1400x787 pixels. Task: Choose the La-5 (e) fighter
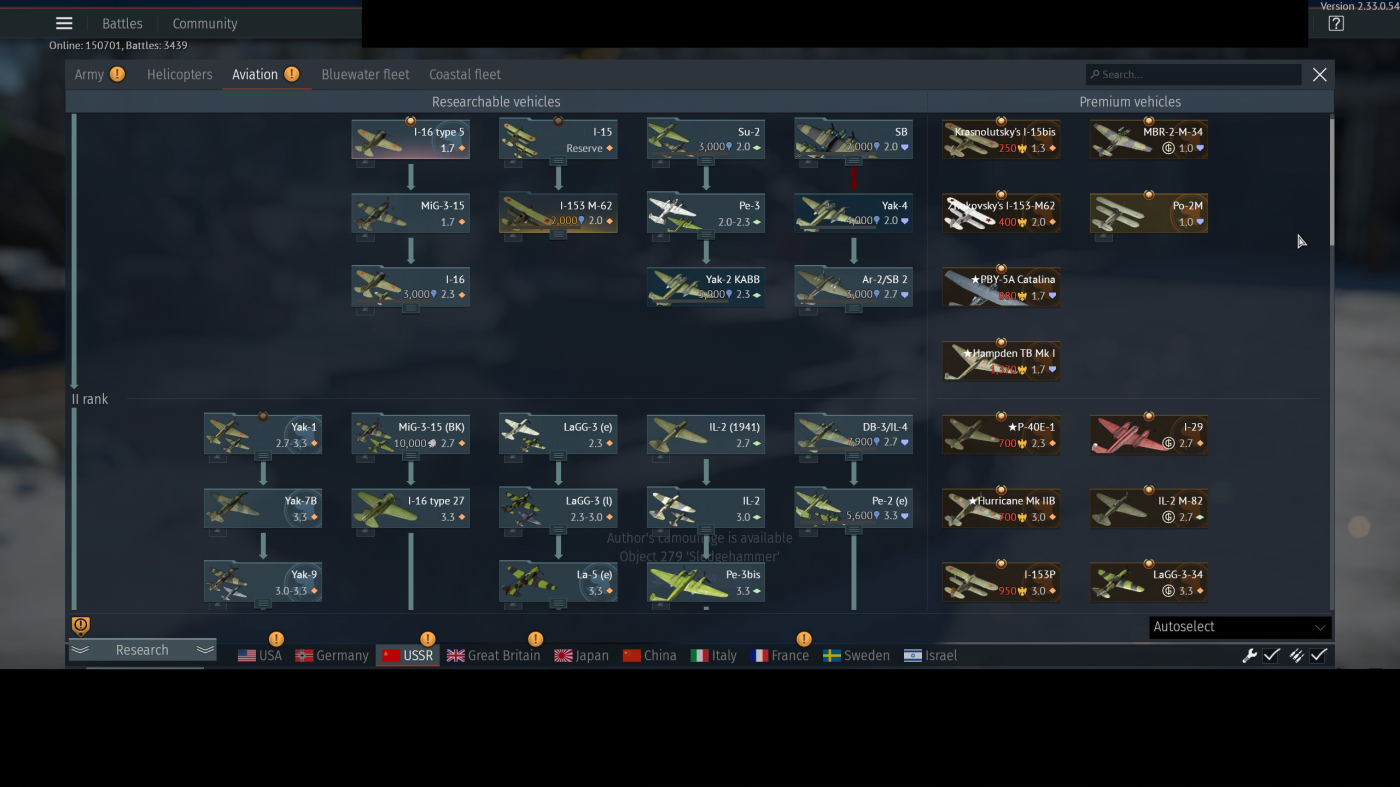(x=558, y=583)
